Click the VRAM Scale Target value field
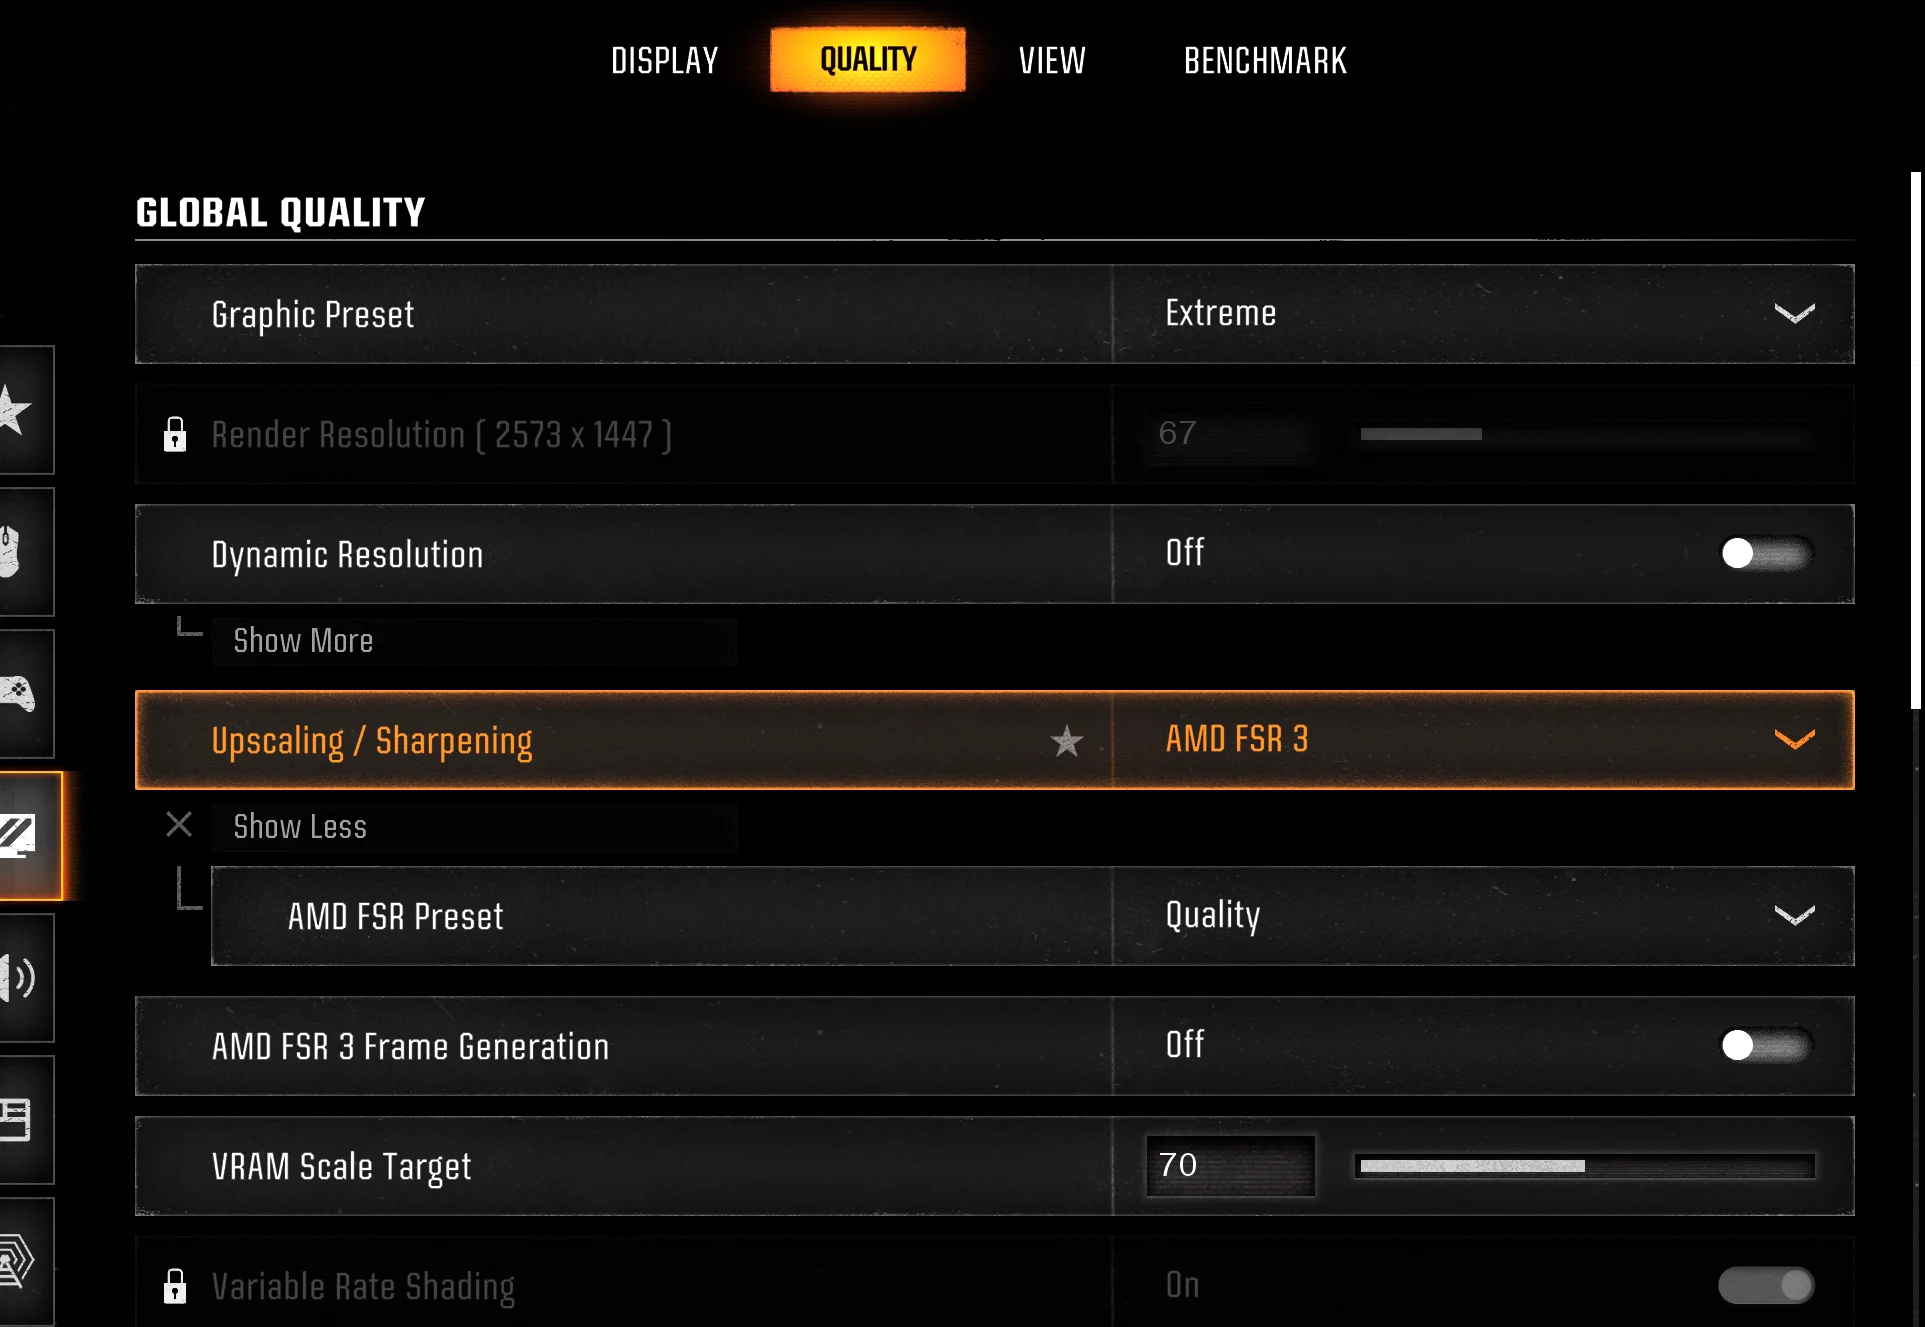1925x1327 pixels. point(1230,1166)
